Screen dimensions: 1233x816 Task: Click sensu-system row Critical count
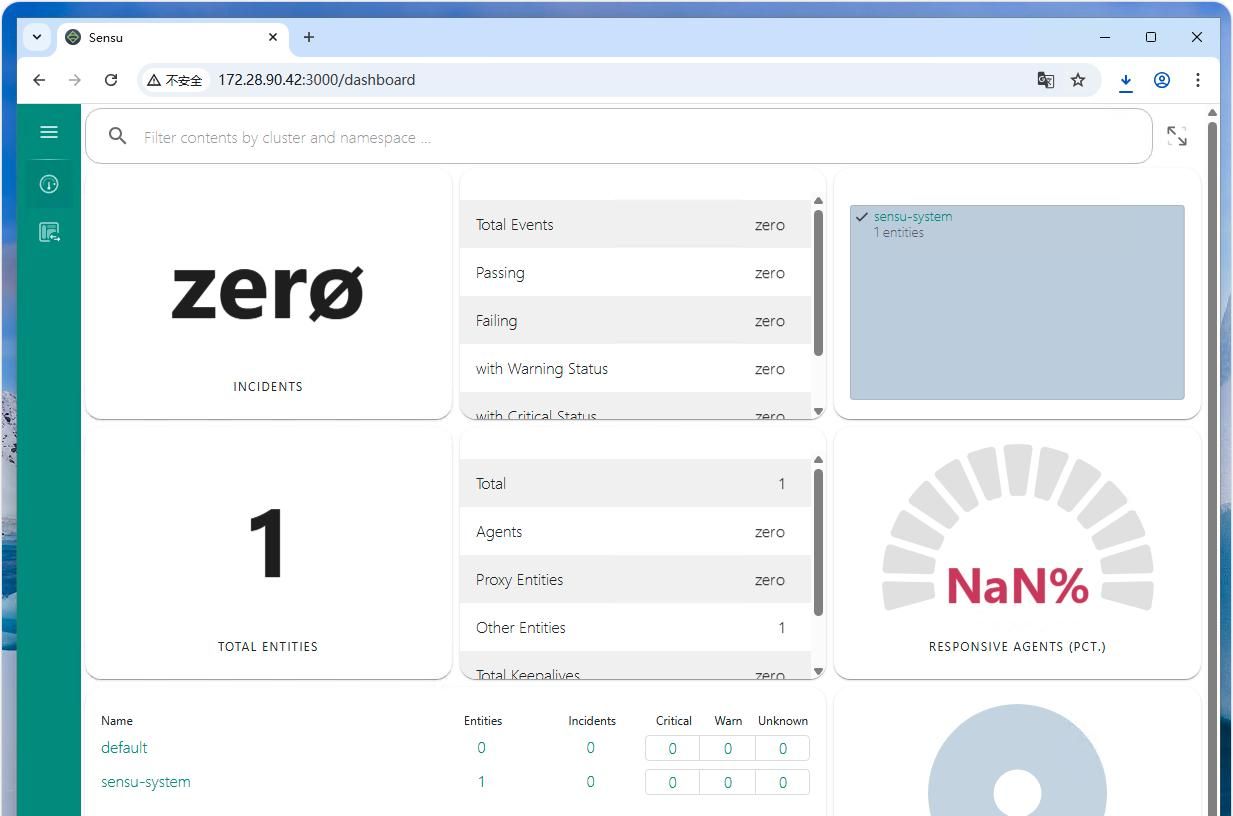click(x=672, y=782)
